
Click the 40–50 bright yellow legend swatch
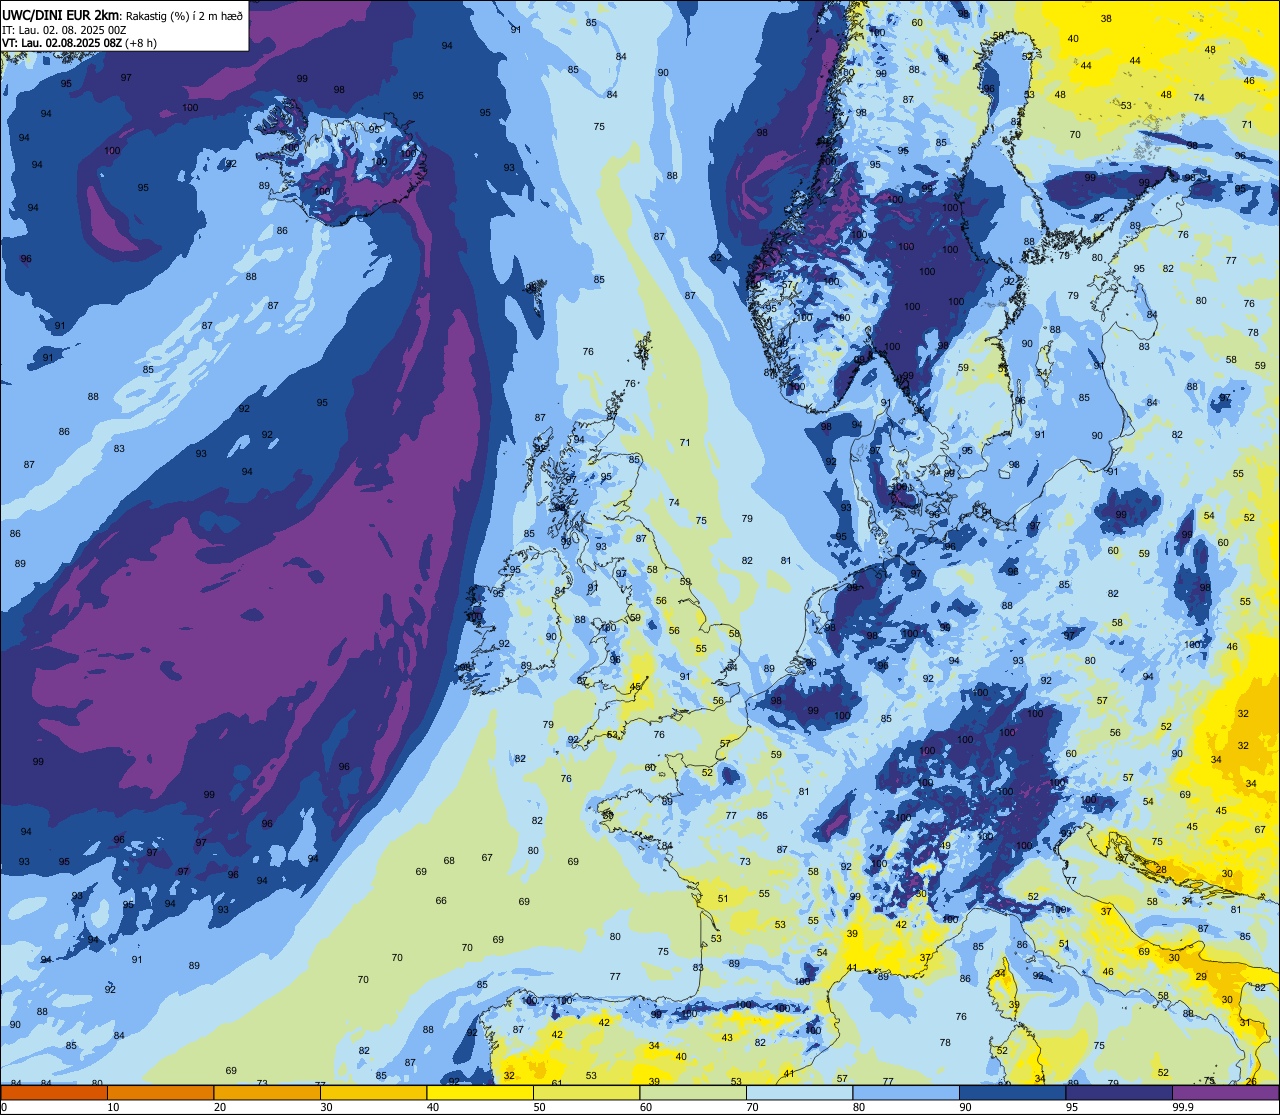[480, 1092]
